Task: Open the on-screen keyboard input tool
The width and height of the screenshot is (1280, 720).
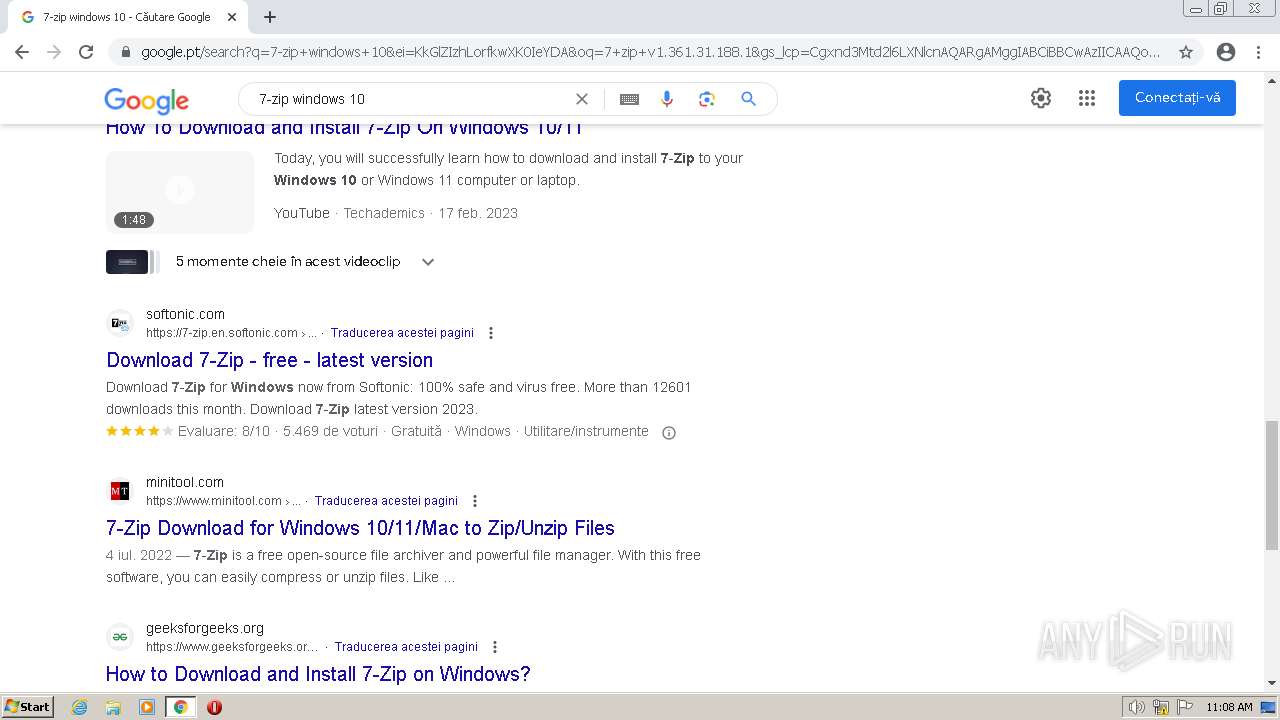Action: coord(629,99)
